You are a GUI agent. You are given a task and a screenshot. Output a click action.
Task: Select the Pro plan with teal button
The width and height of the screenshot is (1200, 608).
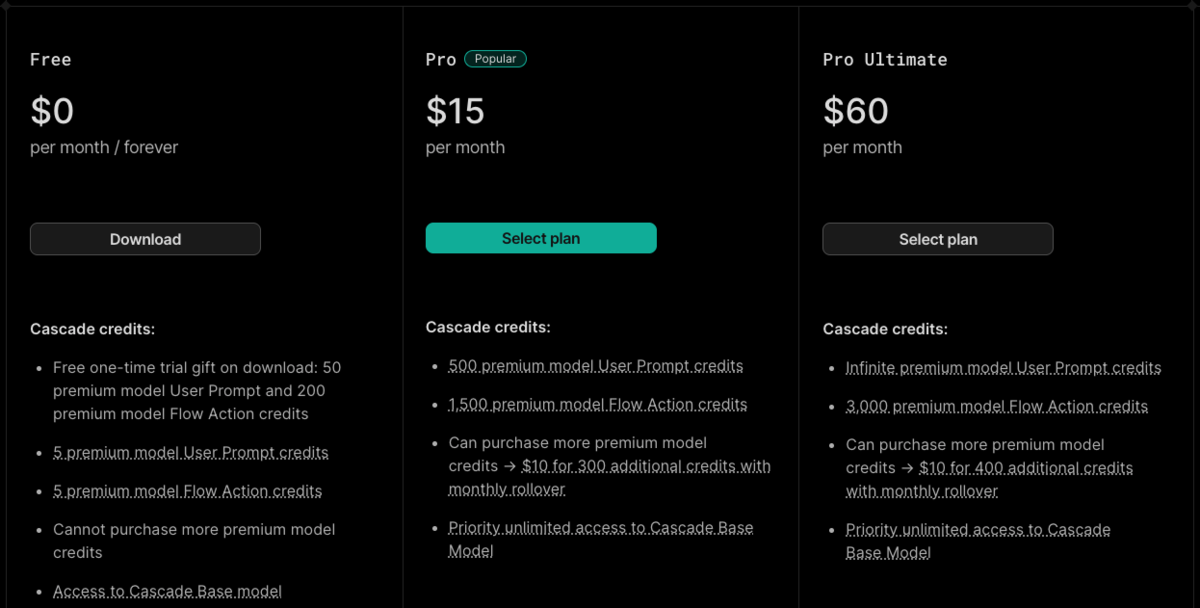click(x=541, y=238)
